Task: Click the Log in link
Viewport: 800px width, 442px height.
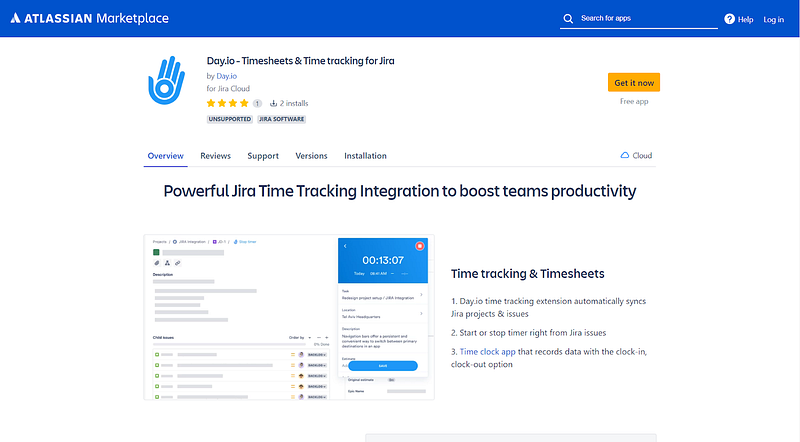Action: click(x=773, y=19)
